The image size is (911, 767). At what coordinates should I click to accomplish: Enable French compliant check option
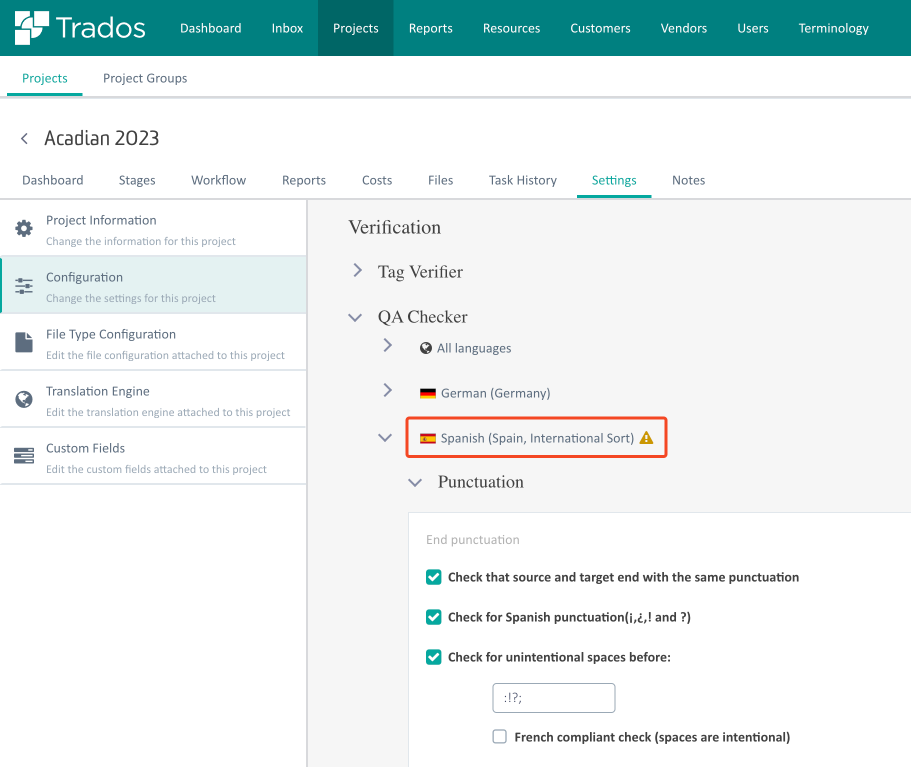click(x=500, y=737)
